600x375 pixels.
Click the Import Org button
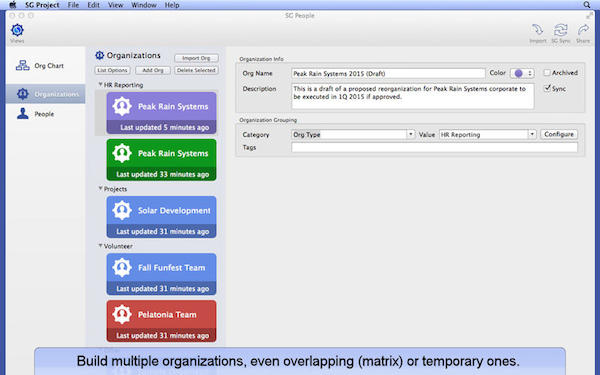(x=196, y=58)
